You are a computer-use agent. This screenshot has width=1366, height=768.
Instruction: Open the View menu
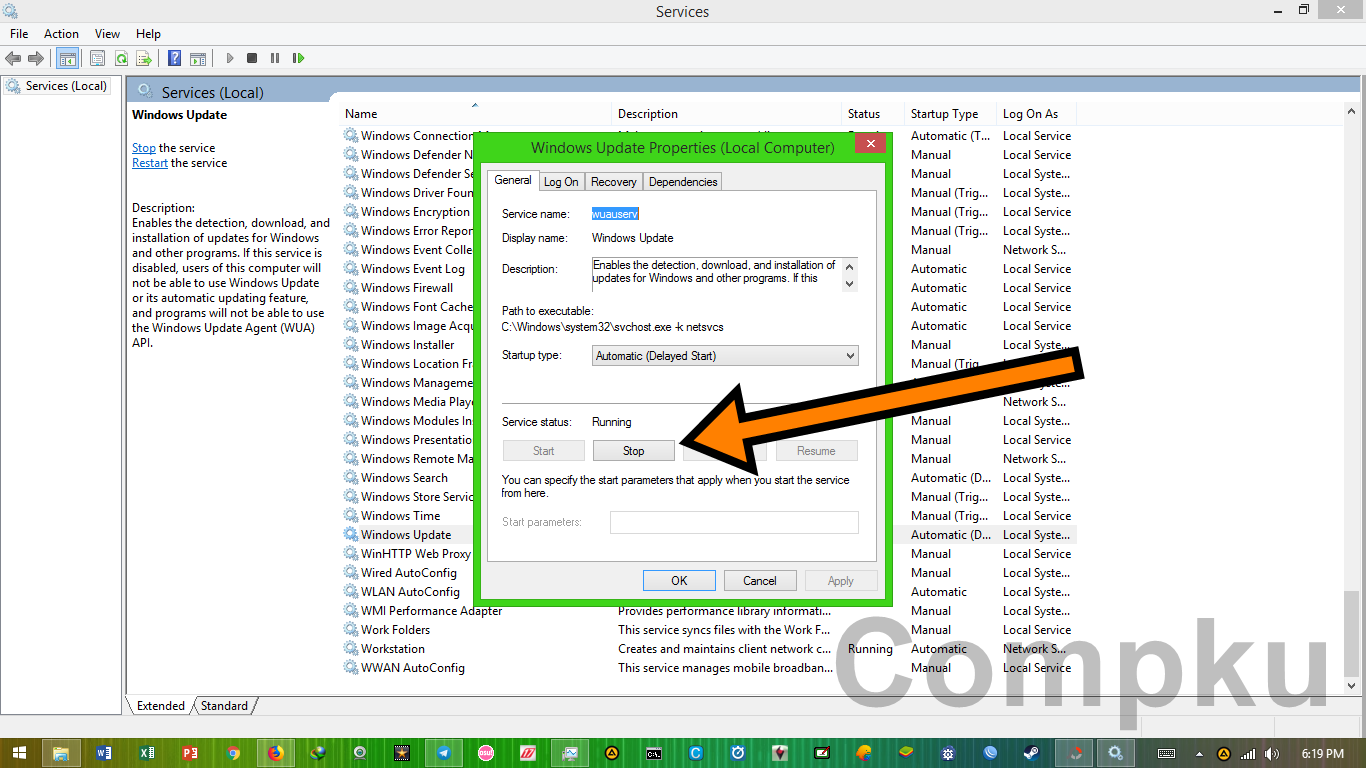tap(107, 34)
